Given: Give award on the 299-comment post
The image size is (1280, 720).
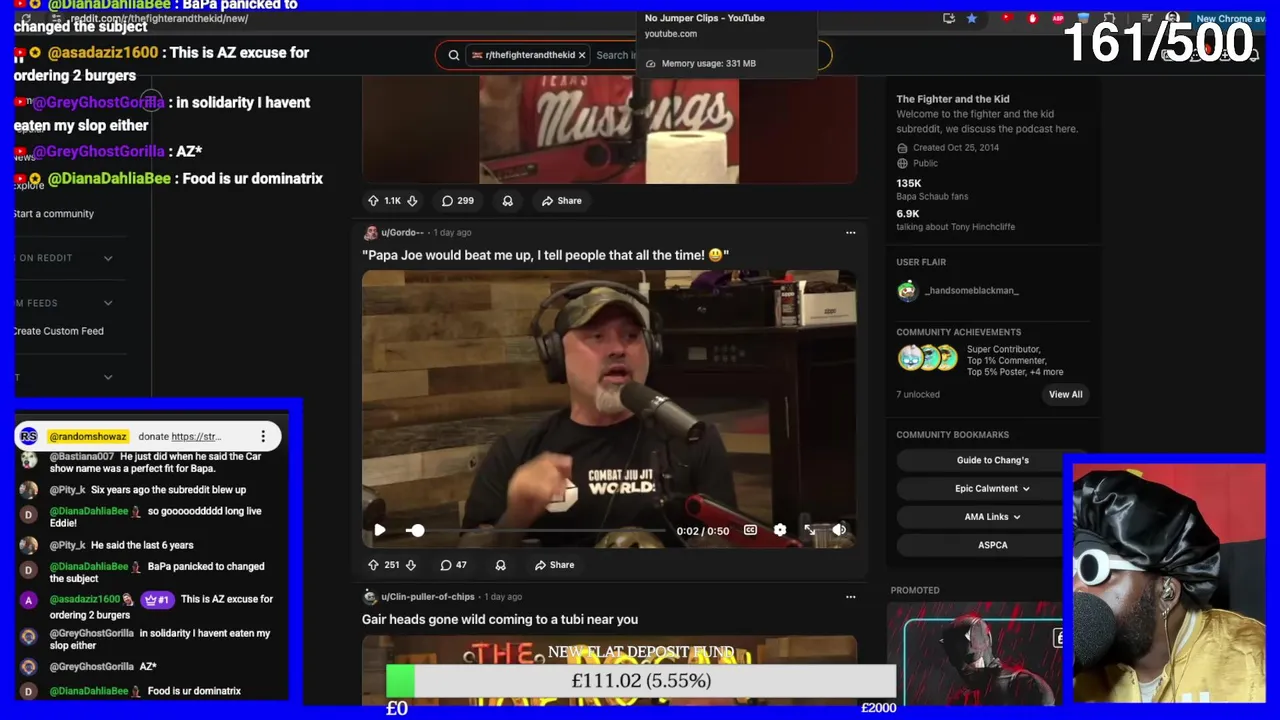Looking at the screenshot, I should (508, 200).
